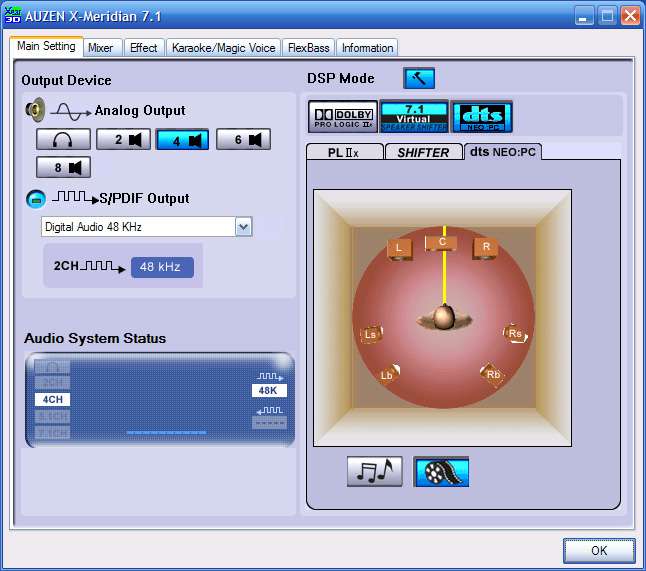The height and width of the screenshot is (571, 646).
Task: Switch to the PL IIx sub-tab
Action: tap(344, 152)
